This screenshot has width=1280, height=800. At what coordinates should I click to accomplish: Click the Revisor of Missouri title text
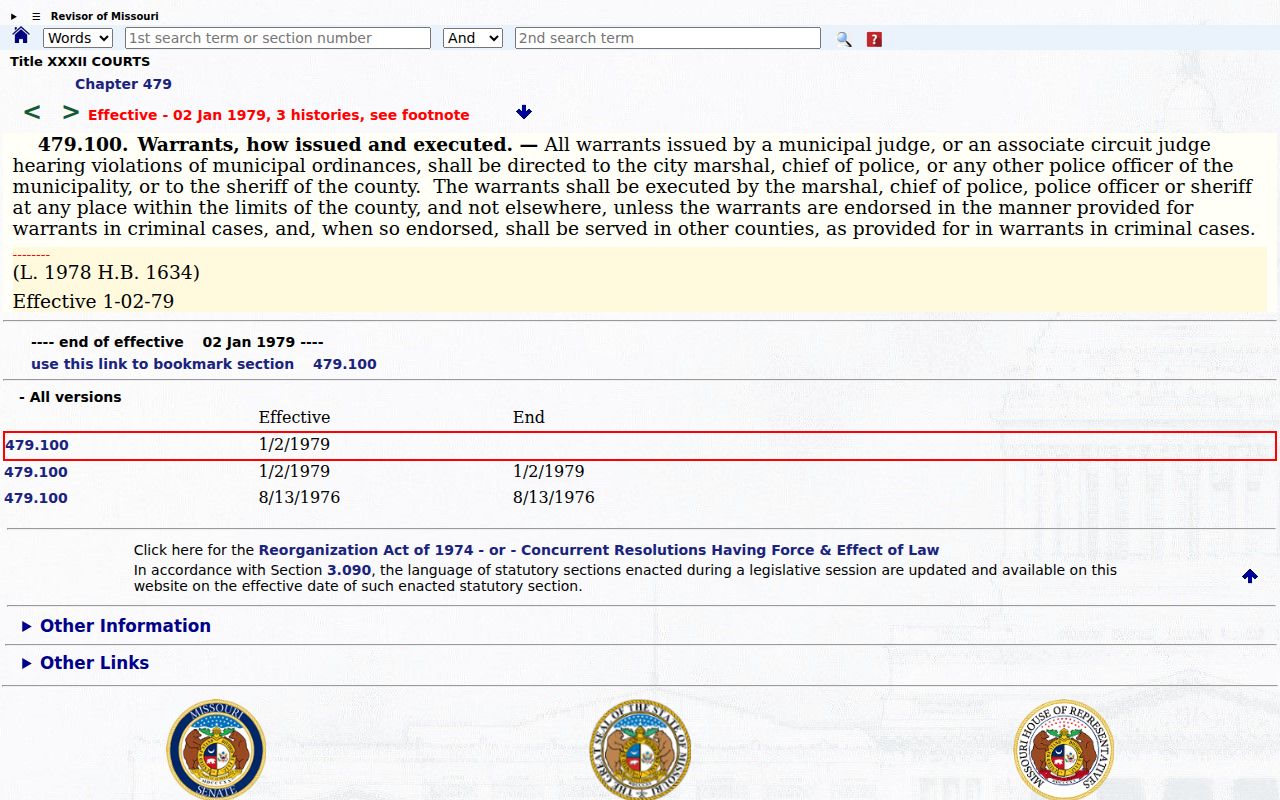click(105, 16)
